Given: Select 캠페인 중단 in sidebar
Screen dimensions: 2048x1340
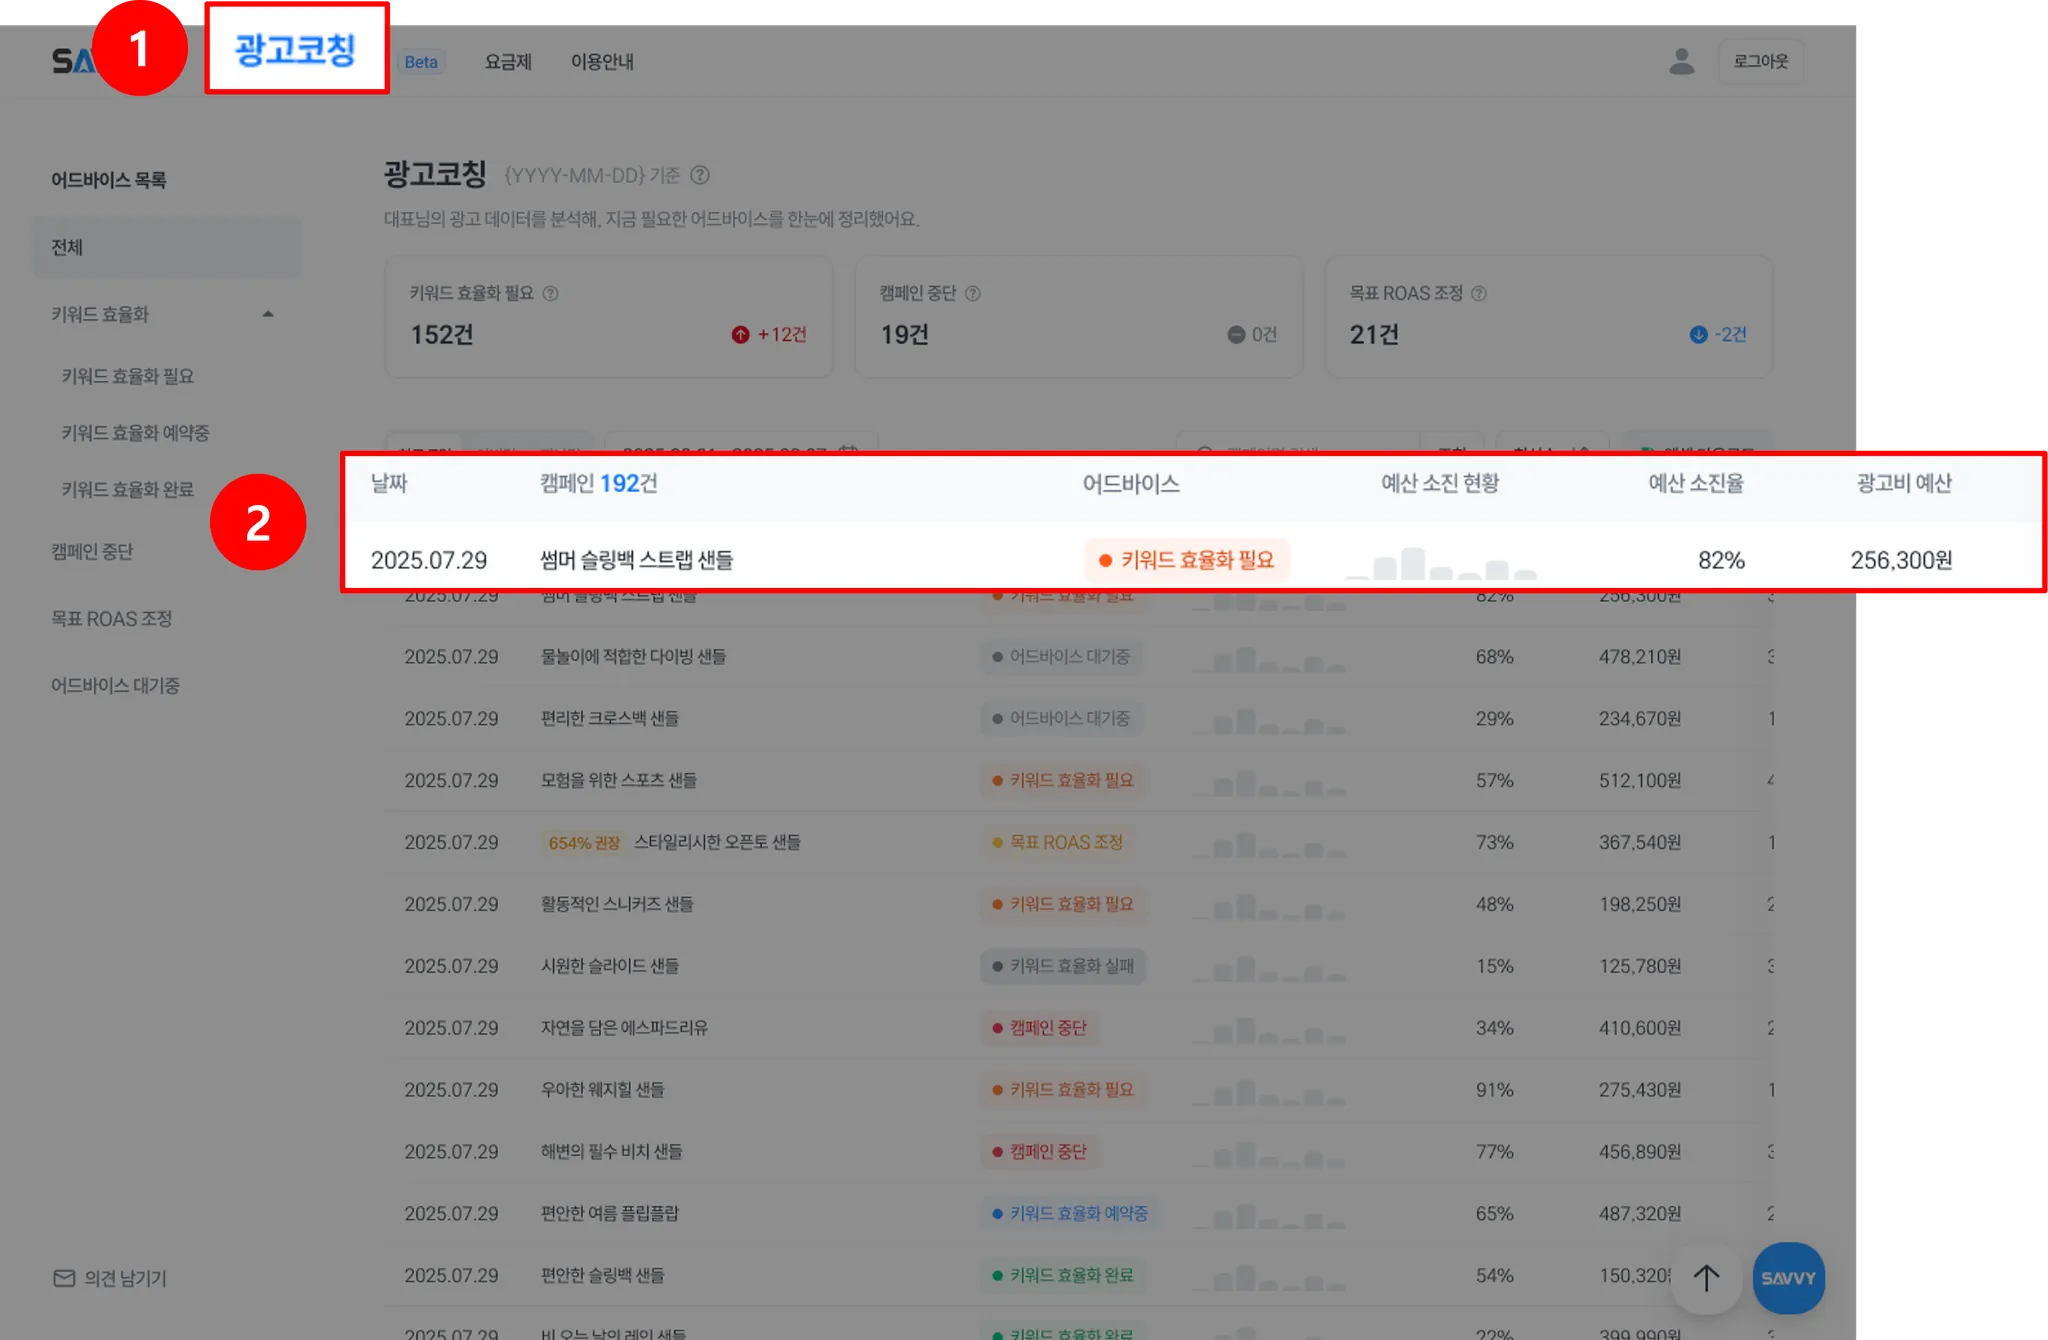Looking at the screenshot, I should coord(92,552).
